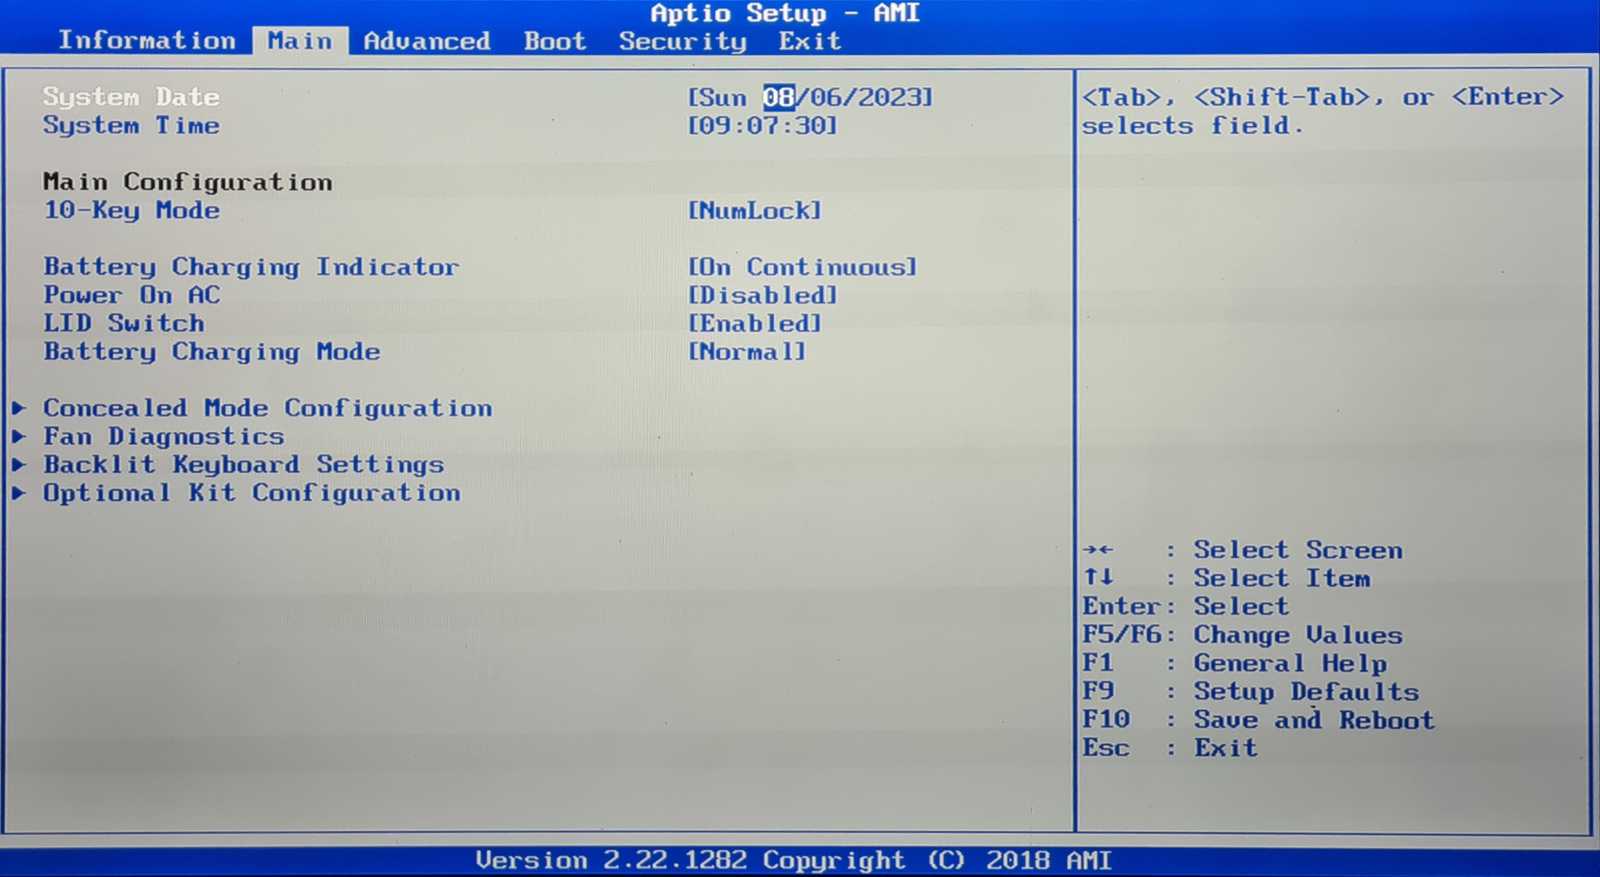The height and width of the screenshot is (877, 1600).
Task: Select the highlighted month field 08
Action: pos(779,97)
